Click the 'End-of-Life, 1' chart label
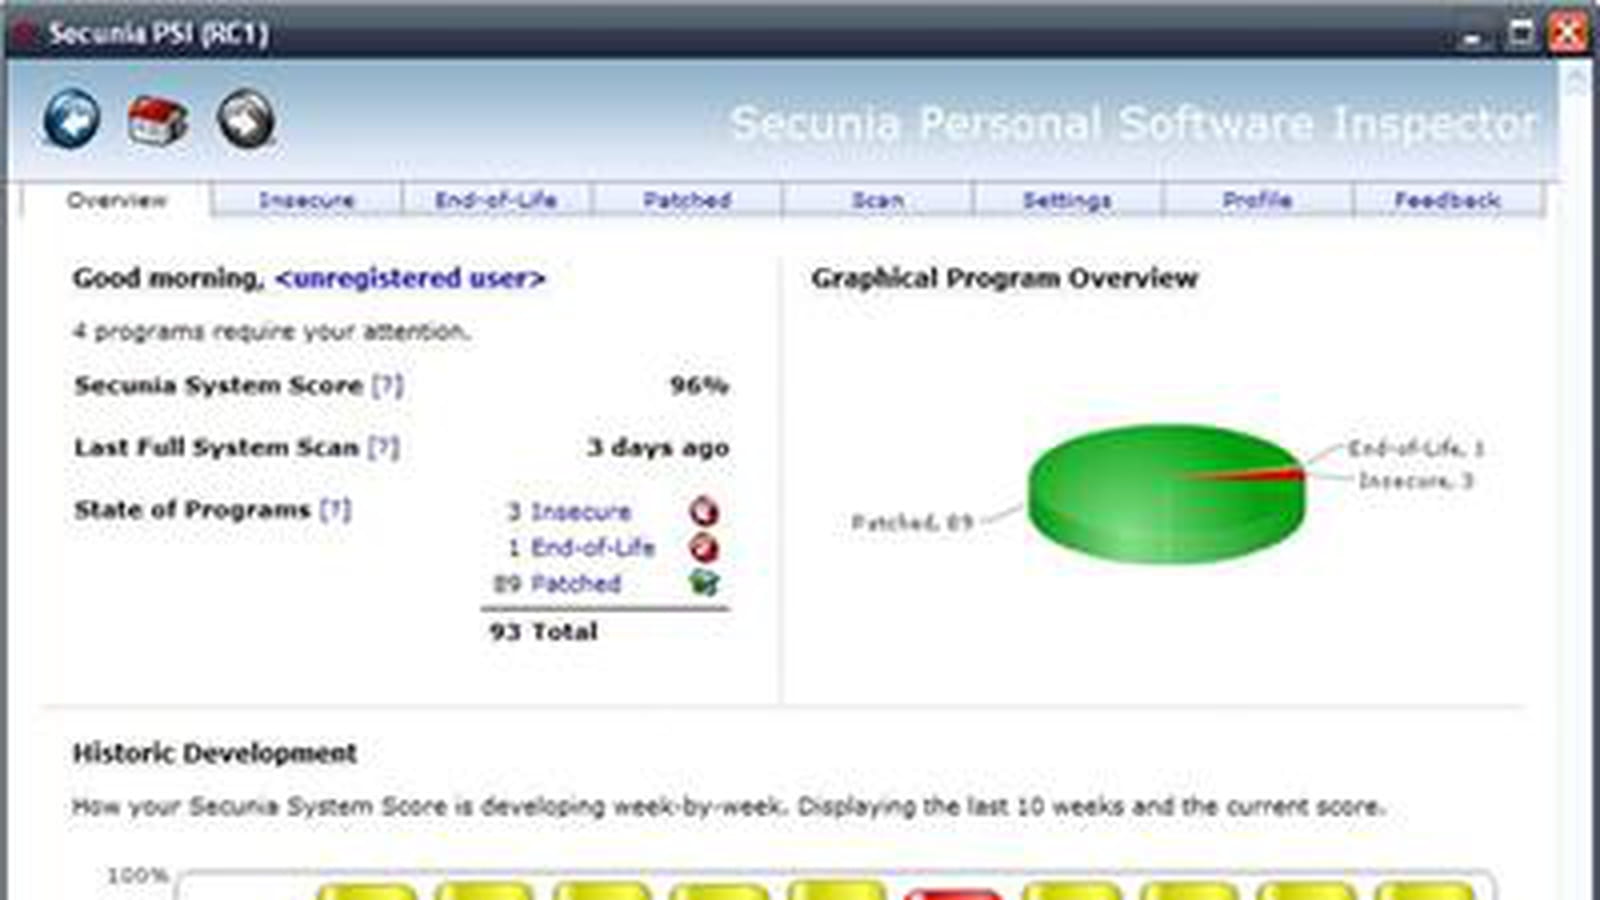This screenshot has height=900, width=1600. point(1416,448)
